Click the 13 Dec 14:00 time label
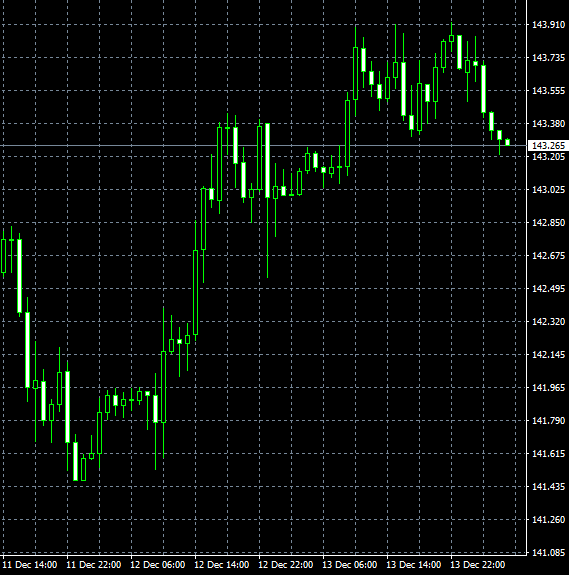Screen dimensions: 569x576 [413, 565]
